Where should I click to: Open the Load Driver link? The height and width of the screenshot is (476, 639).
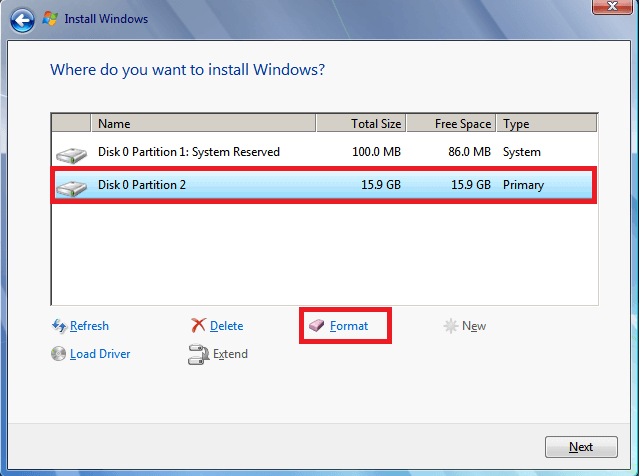click(x=100, y=354)
